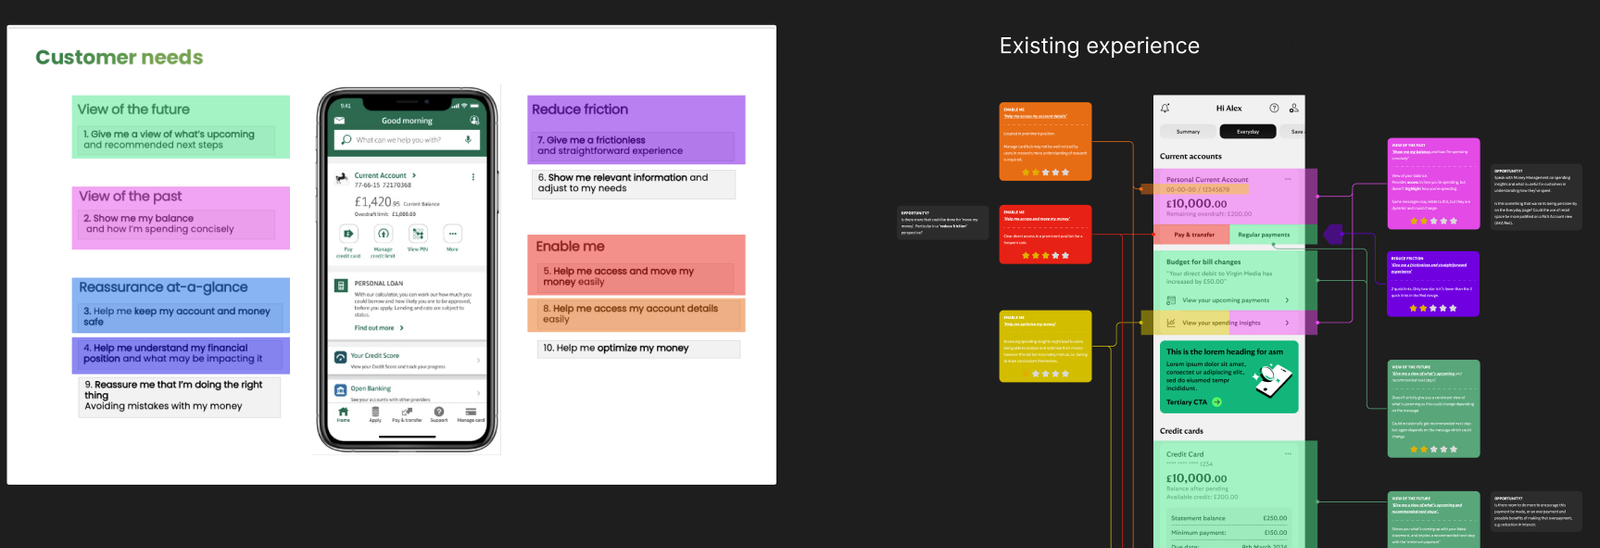The height and width of the screenshot is (548, 1600).
Task: Tap the microphone icon in search bar
Action: [x=468, y=140]
